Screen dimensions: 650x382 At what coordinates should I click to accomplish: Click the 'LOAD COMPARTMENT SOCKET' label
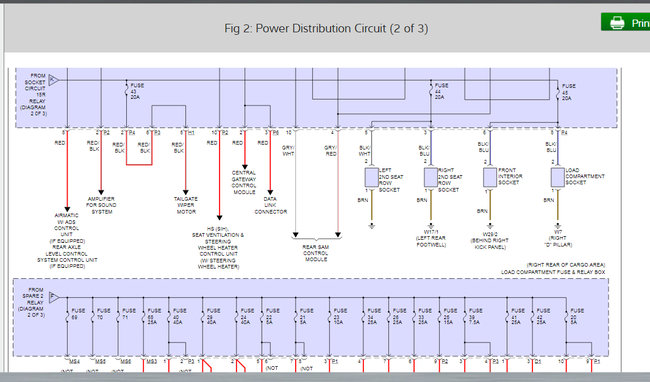585,176
